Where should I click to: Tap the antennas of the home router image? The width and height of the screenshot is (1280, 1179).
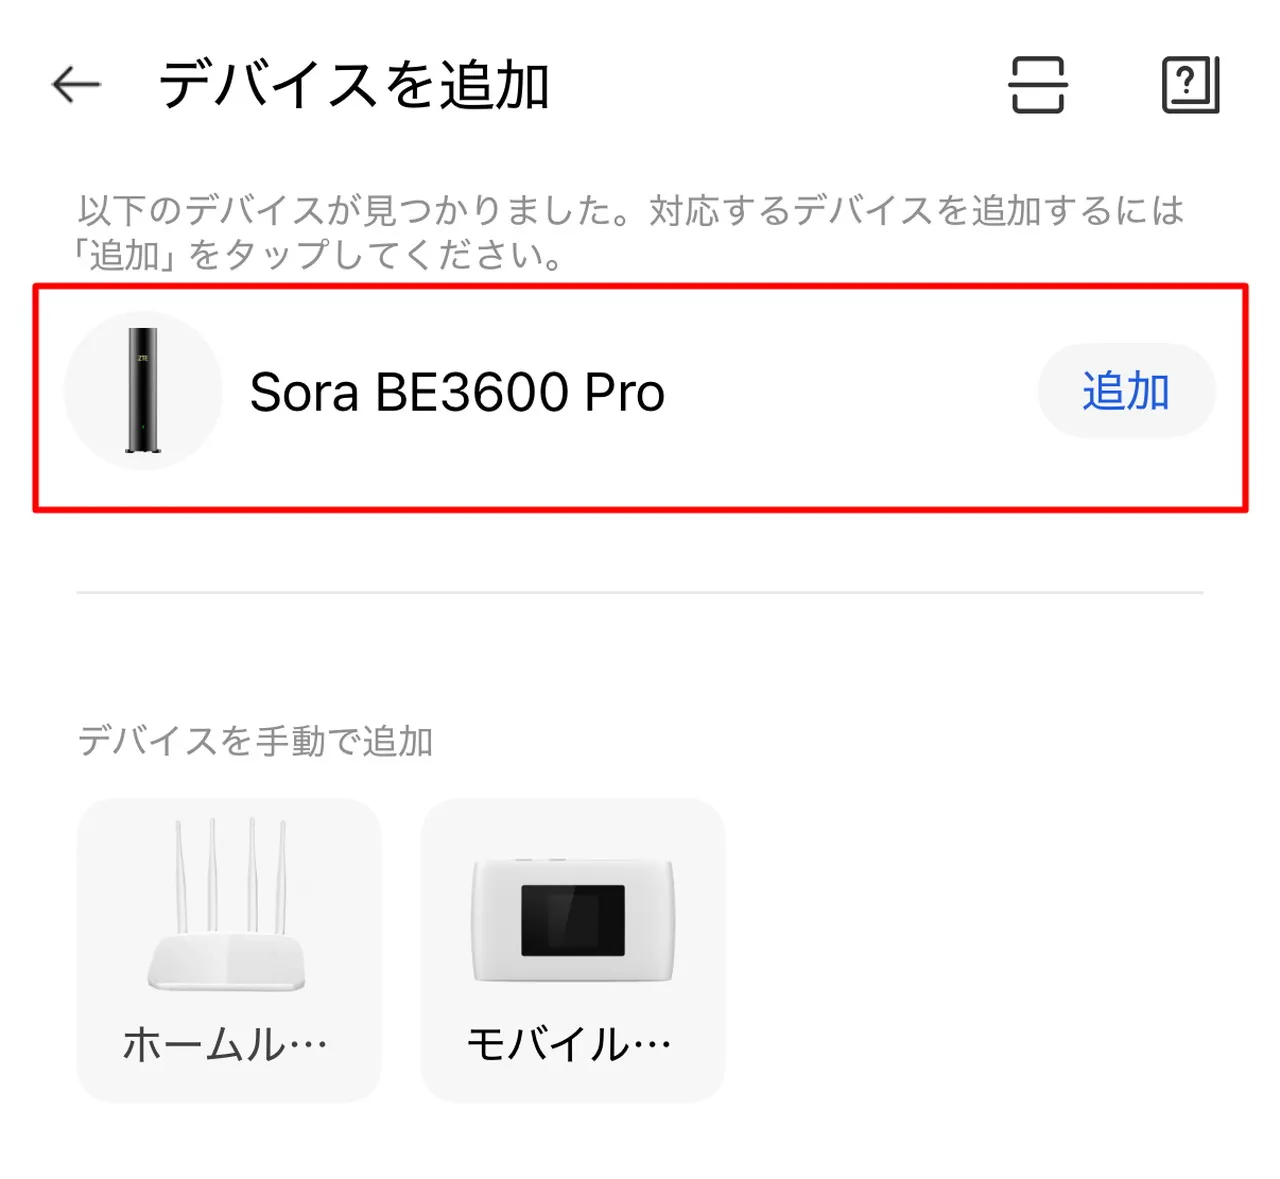[230, 870]
